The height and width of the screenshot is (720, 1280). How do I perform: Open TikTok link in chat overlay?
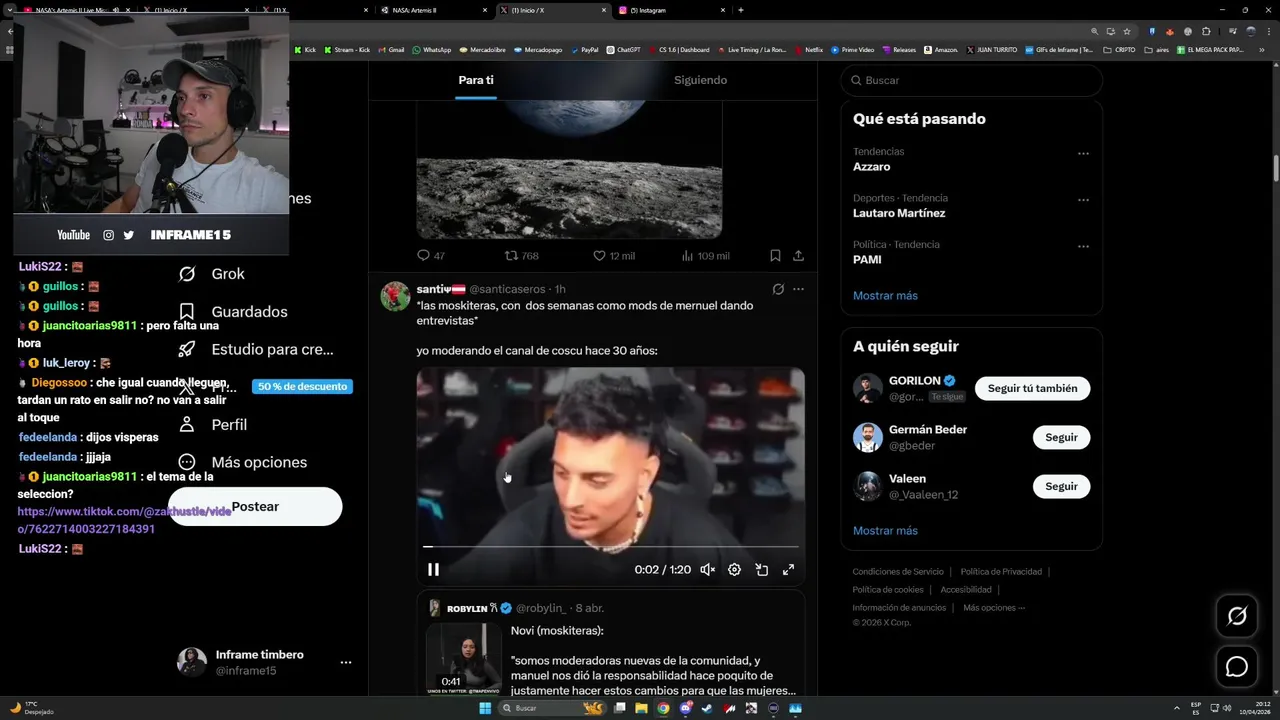point(124,520)
